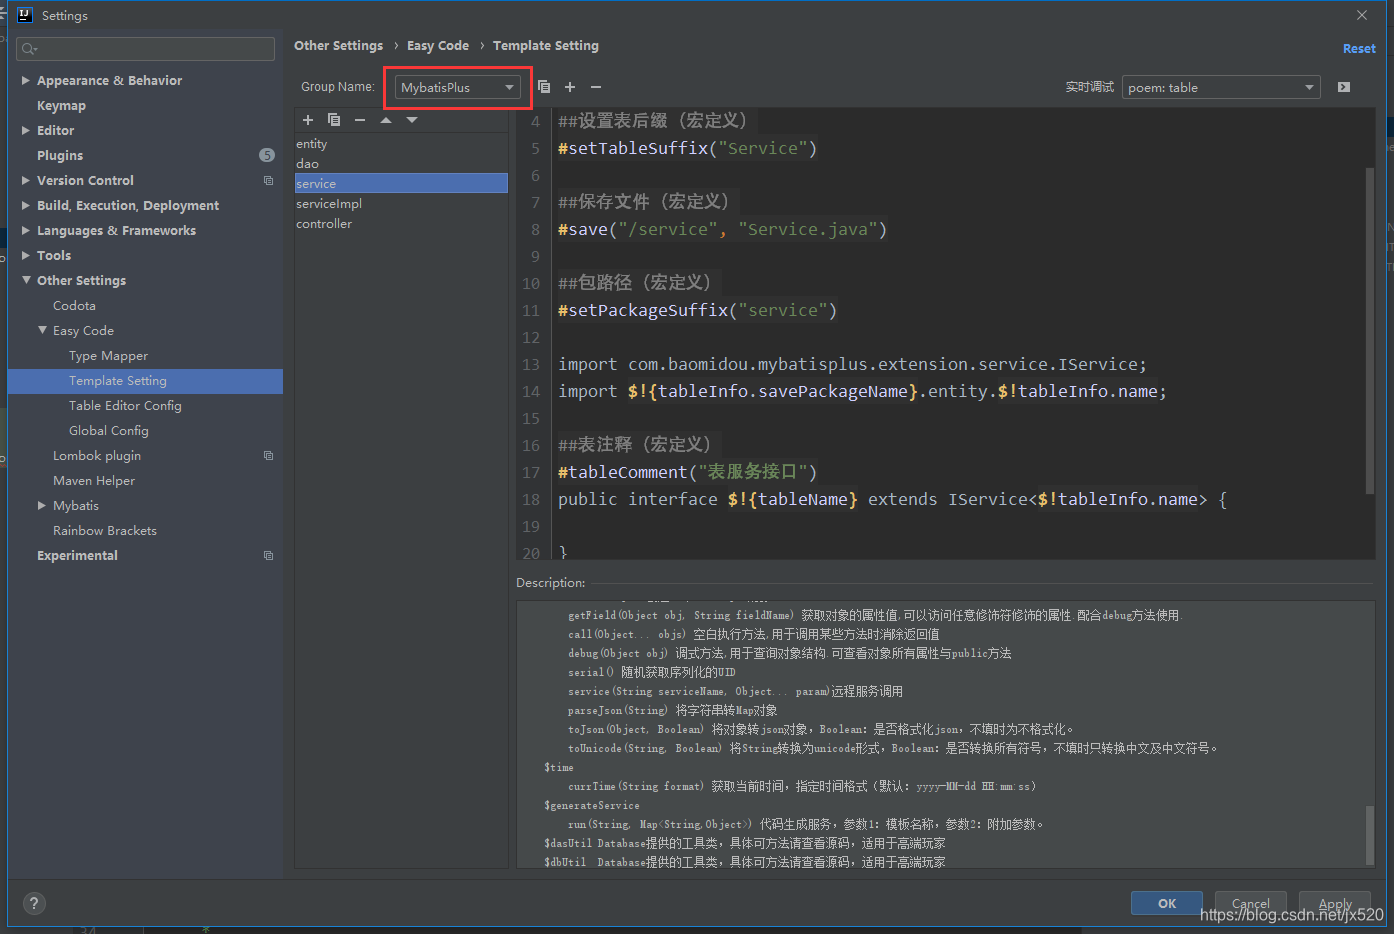Click the public interface declaration line

coord(892,499)
